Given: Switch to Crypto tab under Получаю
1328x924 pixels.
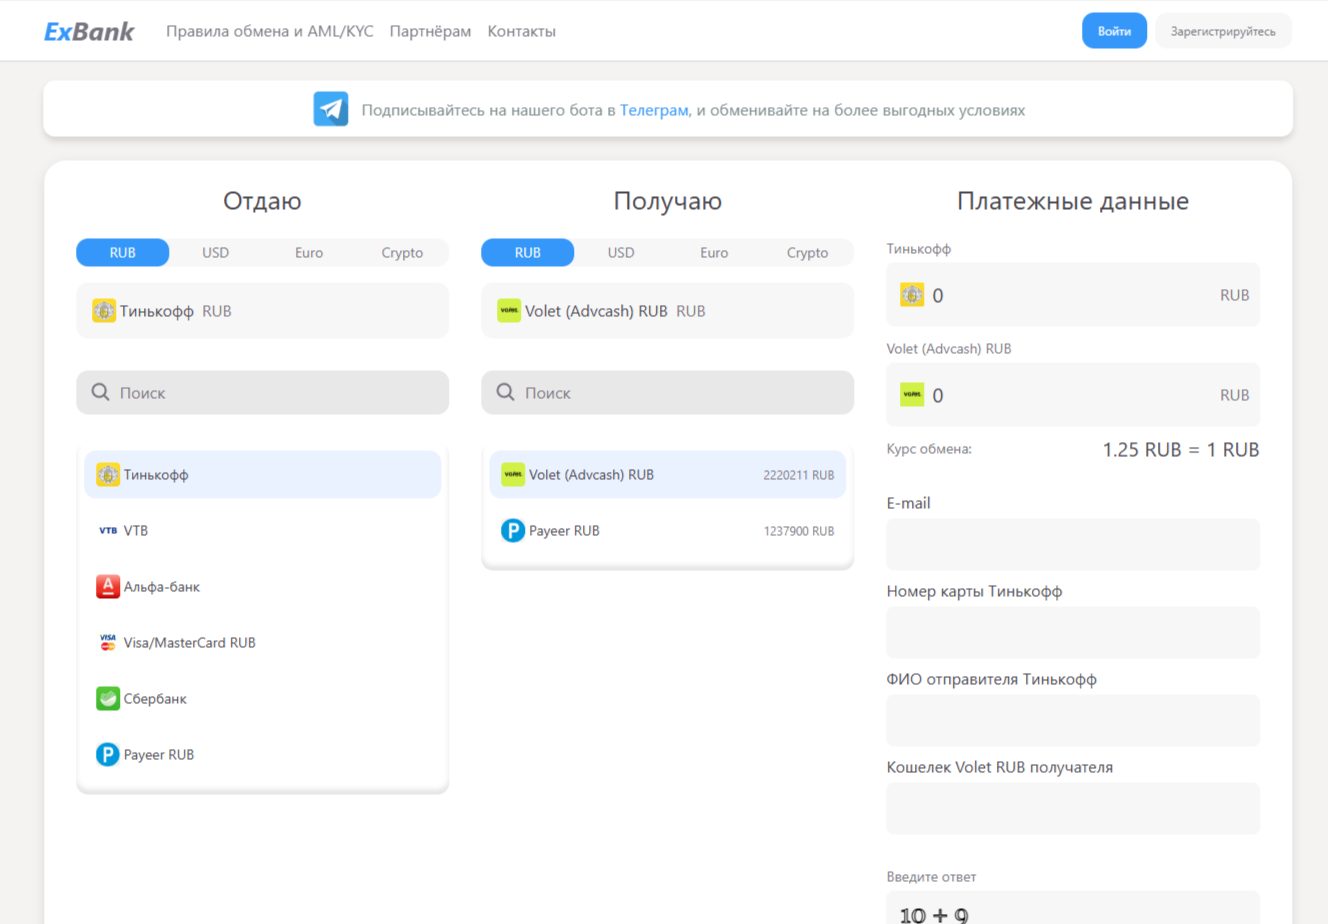Looking at the screenshot, I should [x=807, y=253].
